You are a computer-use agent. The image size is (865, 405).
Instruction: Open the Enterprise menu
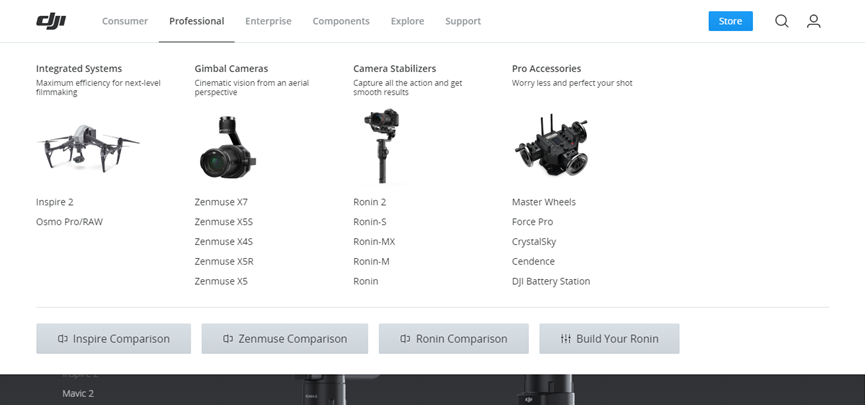(x=268, y=21)
